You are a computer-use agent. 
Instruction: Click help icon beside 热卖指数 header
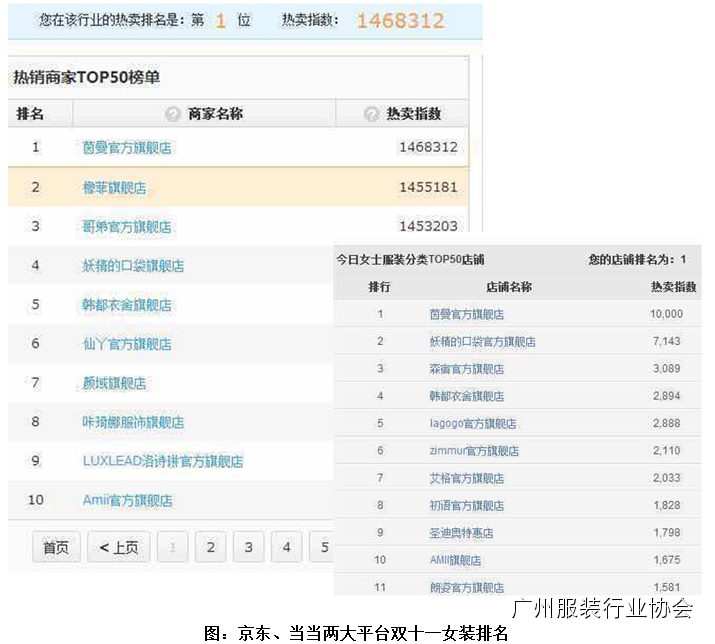point(371,114)
